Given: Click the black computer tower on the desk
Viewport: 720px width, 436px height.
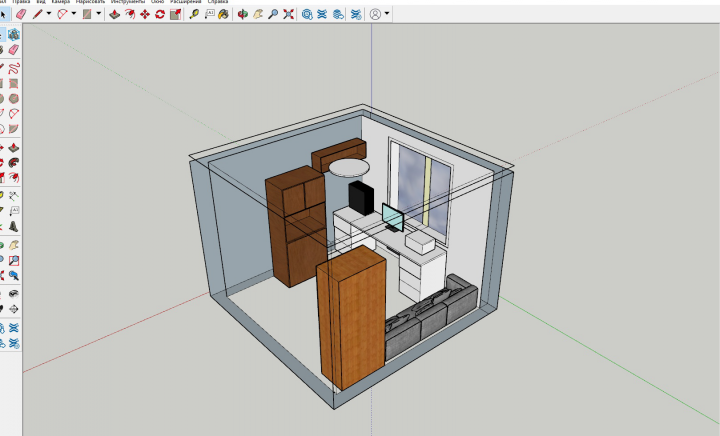Looking at the screenshot, I should pyautogui.click(x=361, y=197).
